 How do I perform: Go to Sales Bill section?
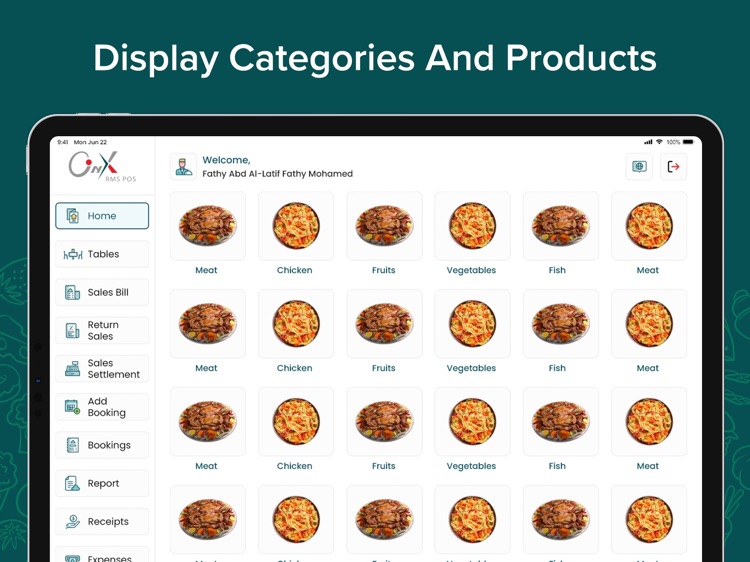[x=102, y=292]
